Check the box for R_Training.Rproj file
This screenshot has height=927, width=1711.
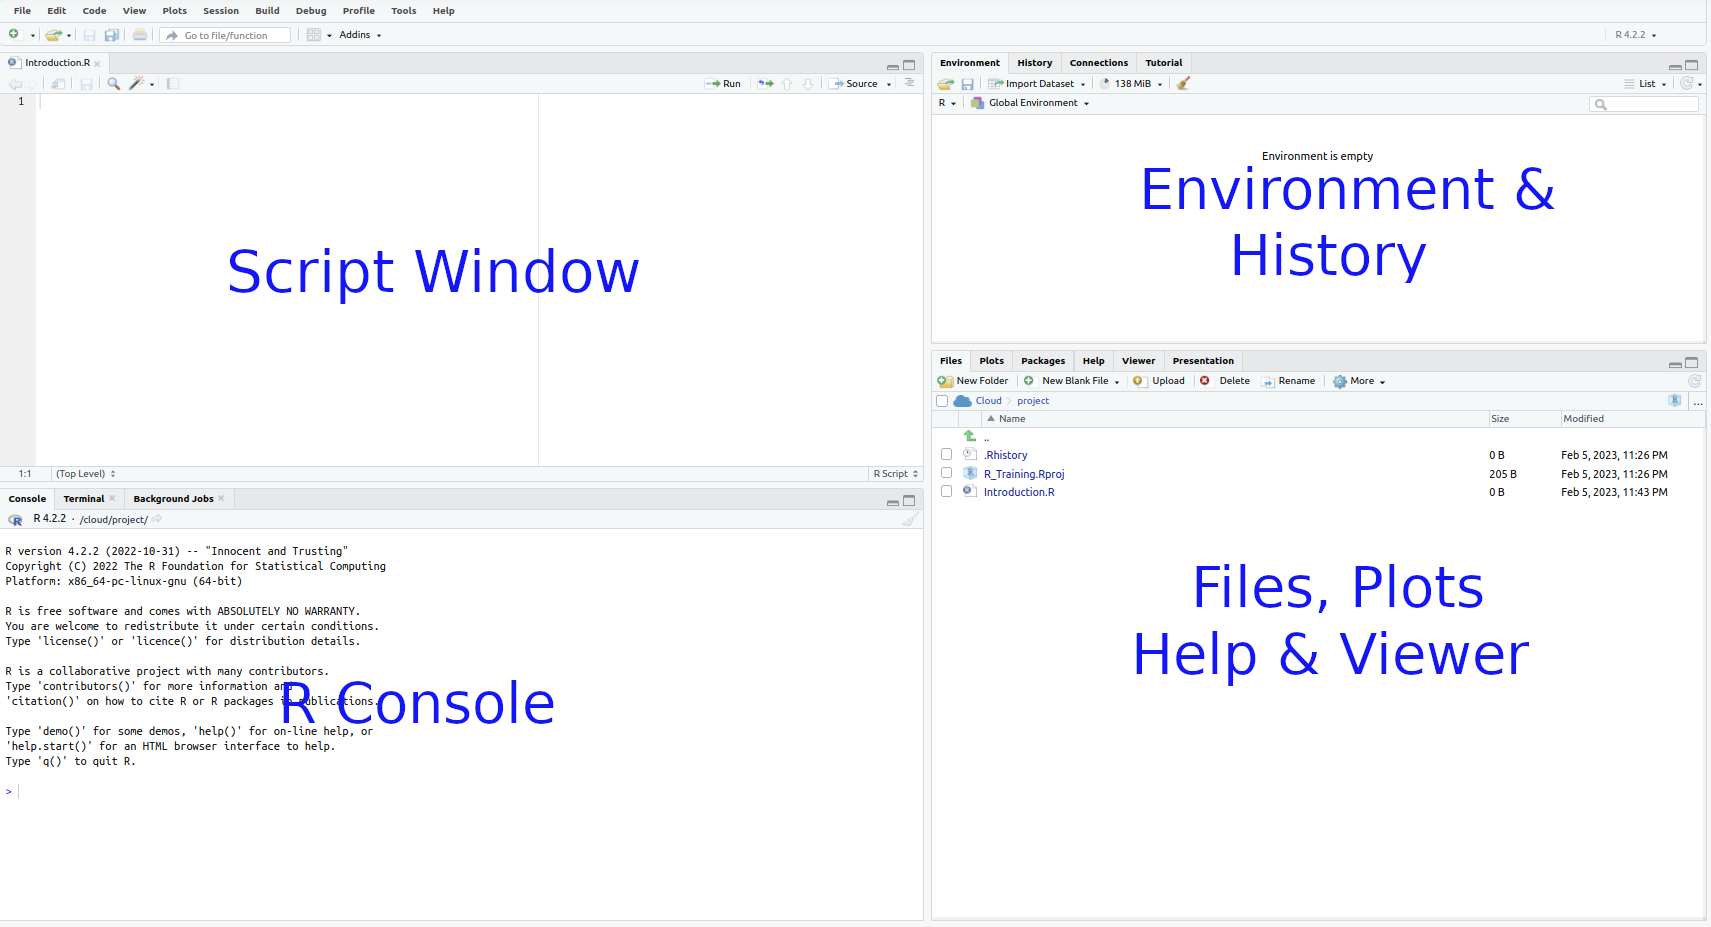tap(946, 473)
